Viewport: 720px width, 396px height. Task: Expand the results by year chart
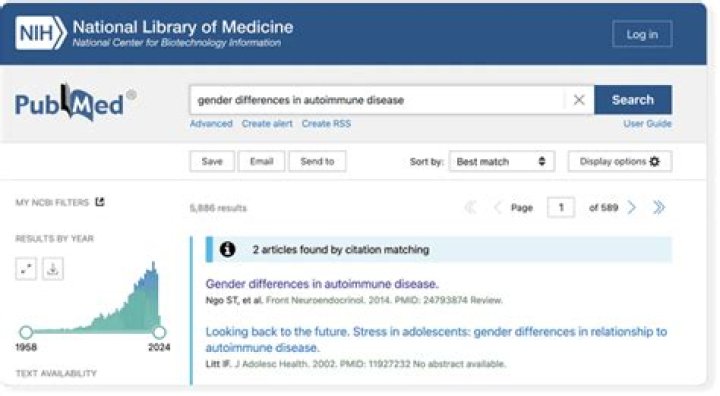(x=26, y=269)
